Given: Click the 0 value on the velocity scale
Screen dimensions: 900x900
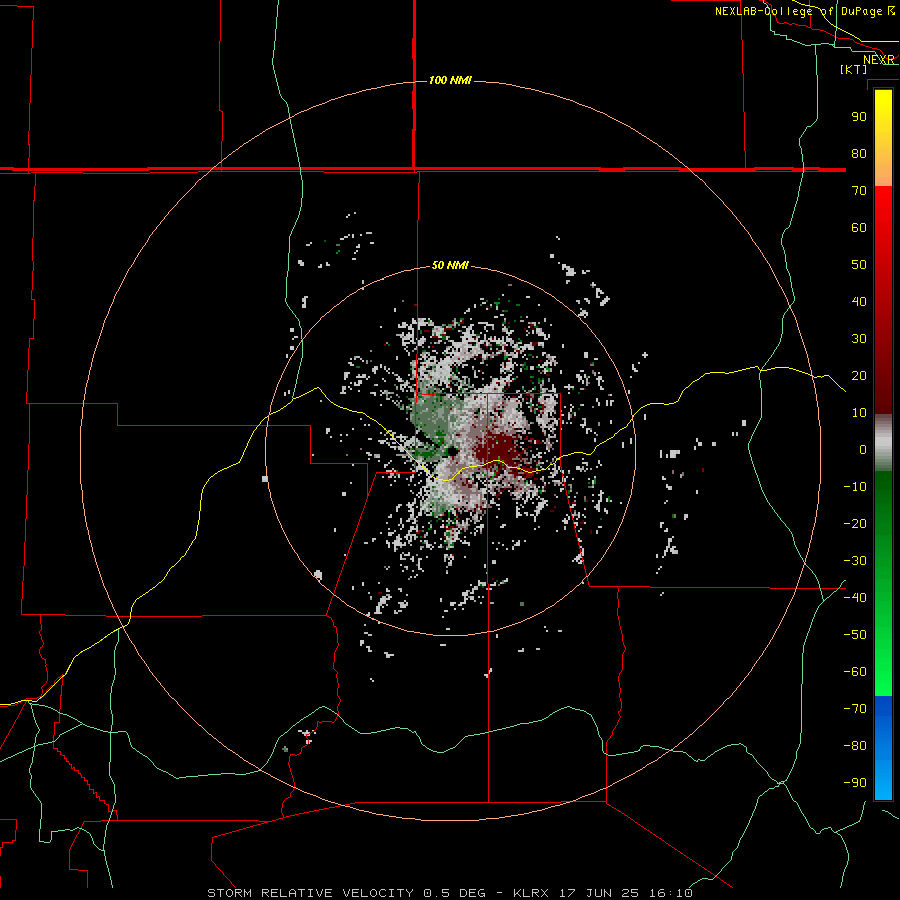Looking at the screenshot, I should coord(863,449).
